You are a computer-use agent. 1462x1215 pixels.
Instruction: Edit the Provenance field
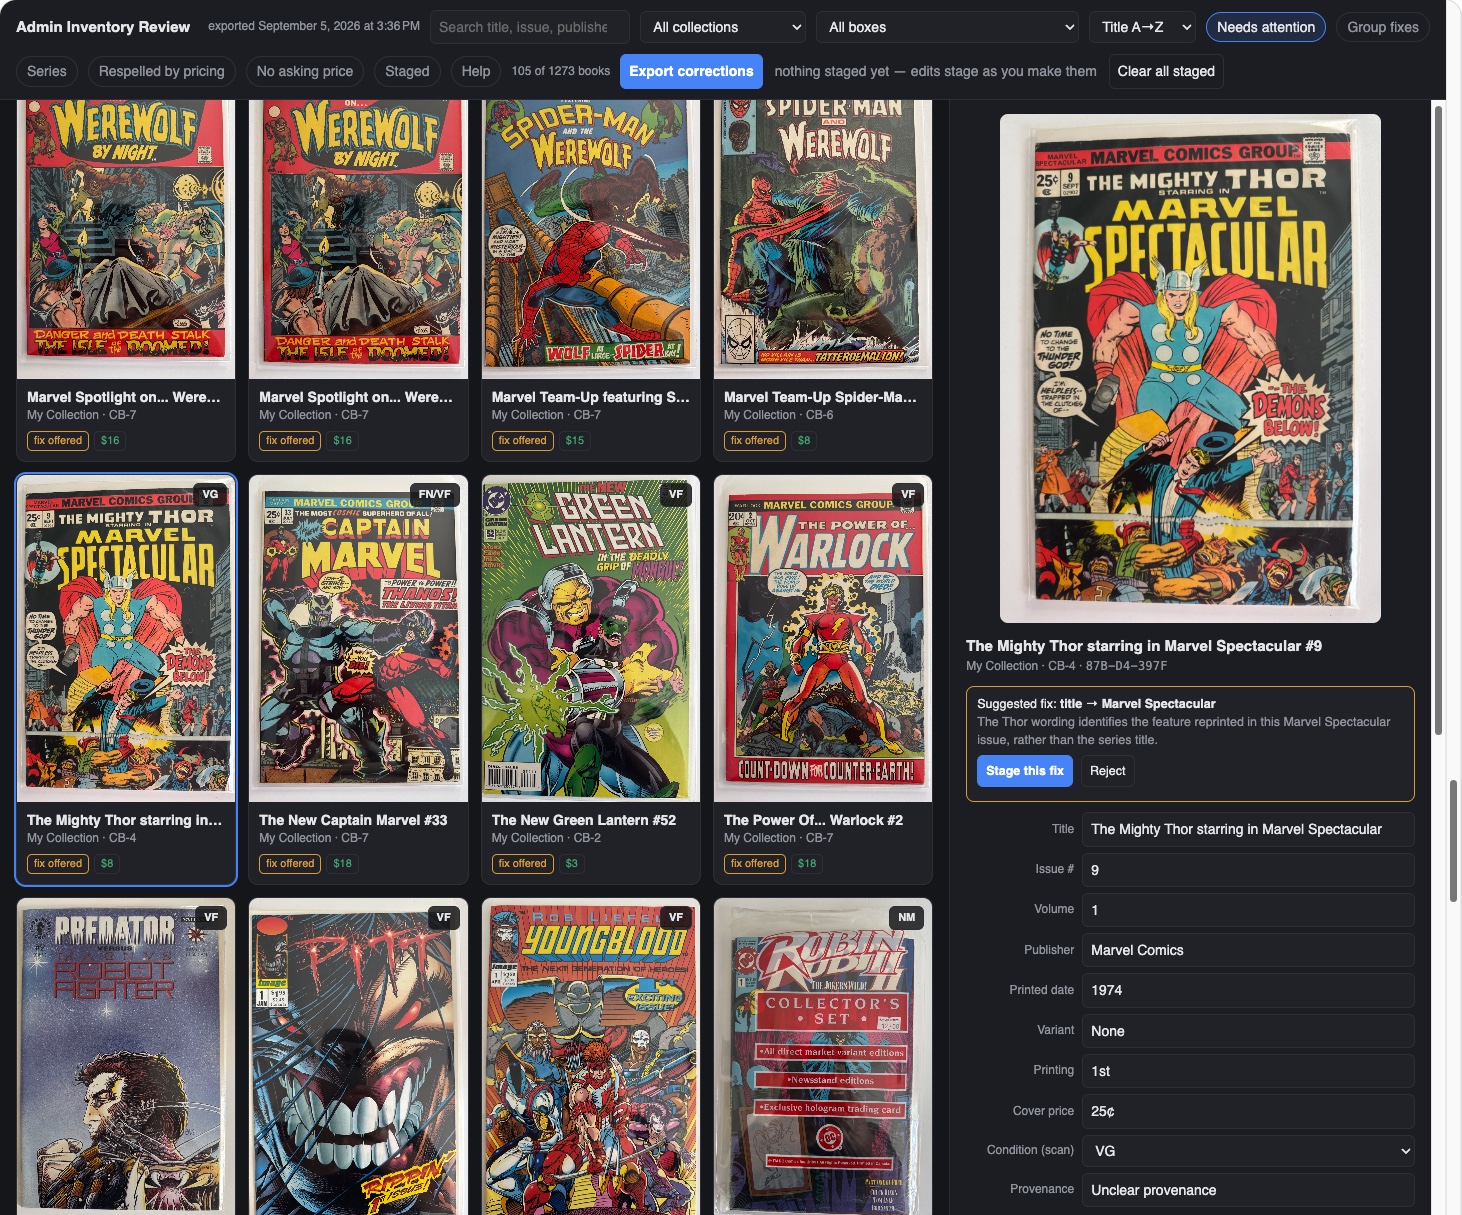click(x=1248, y=1190)
